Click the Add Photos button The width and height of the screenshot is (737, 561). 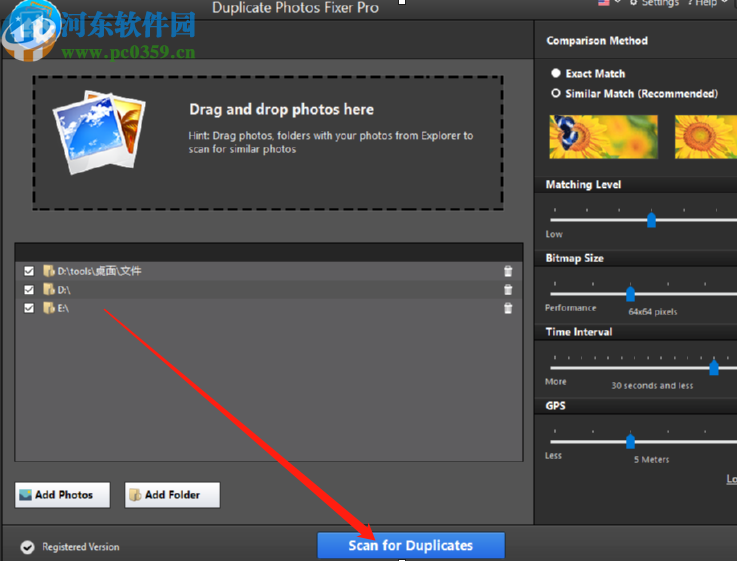63,495
